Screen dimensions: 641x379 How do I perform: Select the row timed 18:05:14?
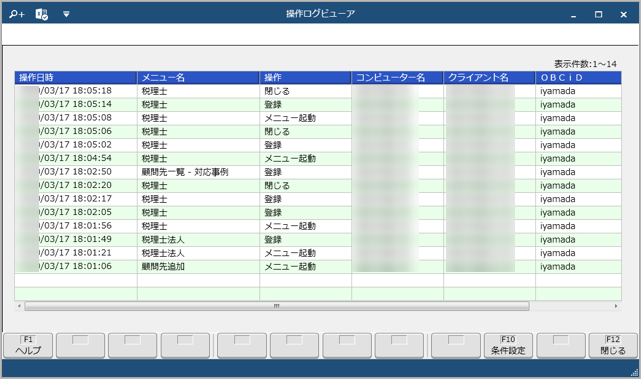point(318,104)
